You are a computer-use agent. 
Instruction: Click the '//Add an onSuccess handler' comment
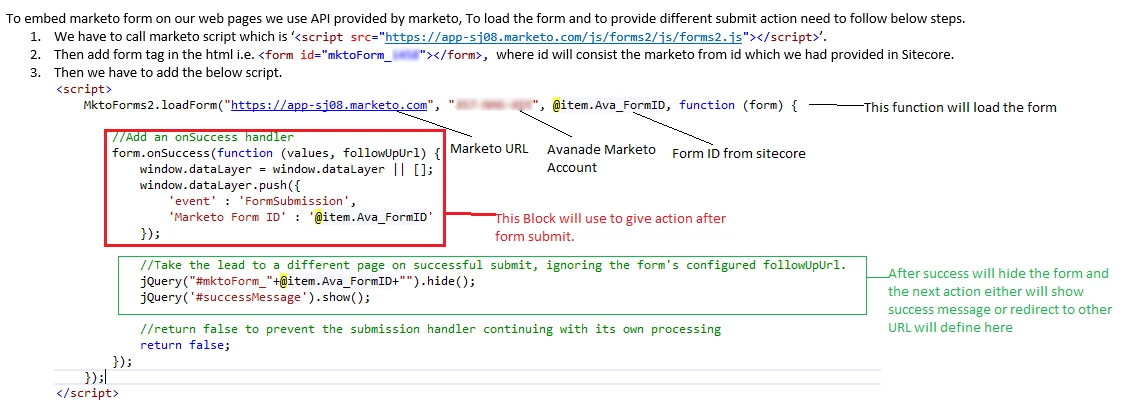coord(203,137)
